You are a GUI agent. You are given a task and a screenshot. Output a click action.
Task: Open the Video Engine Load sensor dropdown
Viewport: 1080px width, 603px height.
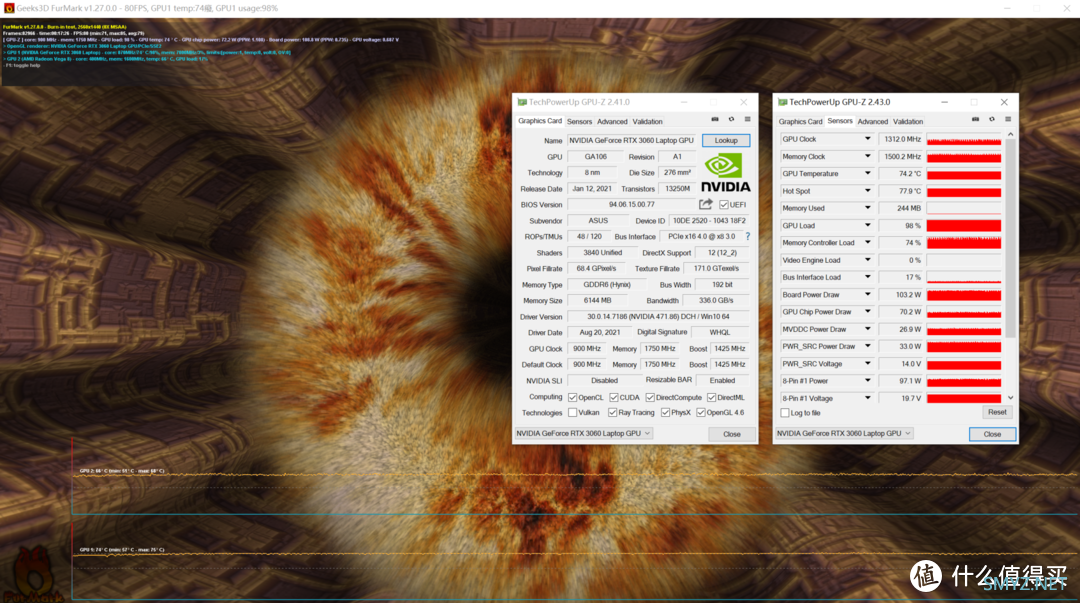(867, 260)
